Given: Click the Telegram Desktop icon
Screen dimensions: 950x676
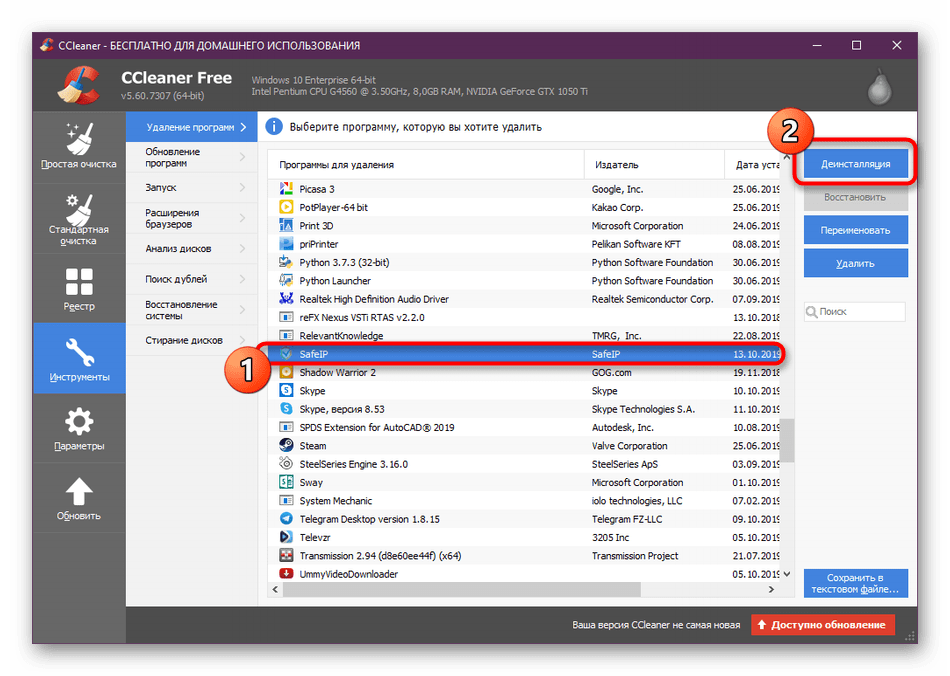Looking at the screenshot, I should pos(286,519).
